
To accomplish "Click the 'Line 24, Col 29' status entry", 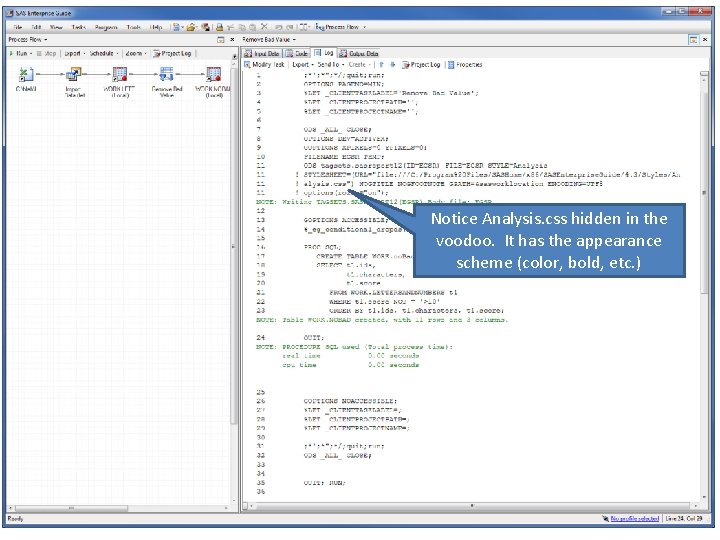I will (684, 518).
